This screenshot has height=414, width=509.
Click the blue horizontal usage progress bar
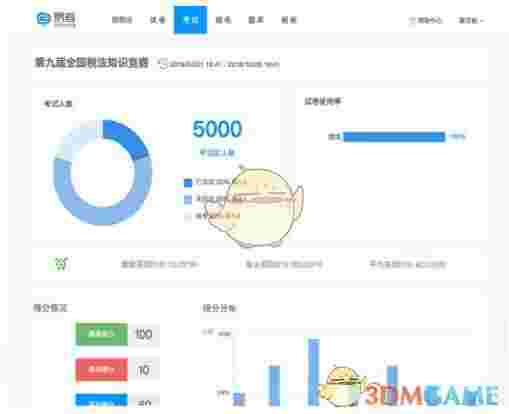394,137
